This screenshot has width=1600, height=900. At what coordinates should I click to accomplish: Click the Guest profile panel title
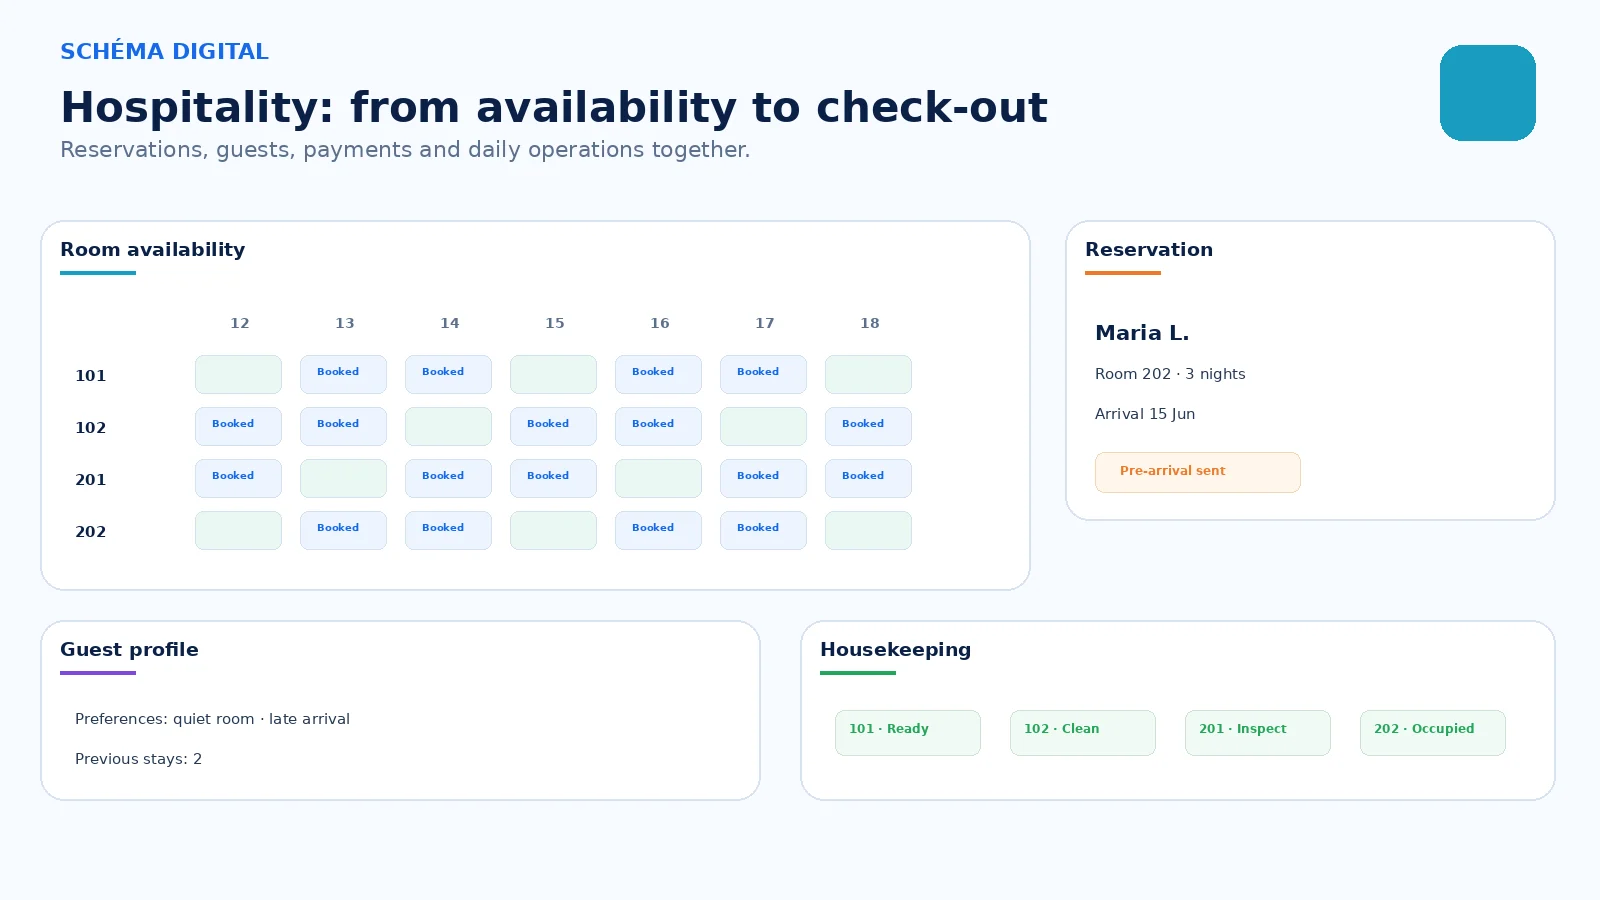click(129, 650)
